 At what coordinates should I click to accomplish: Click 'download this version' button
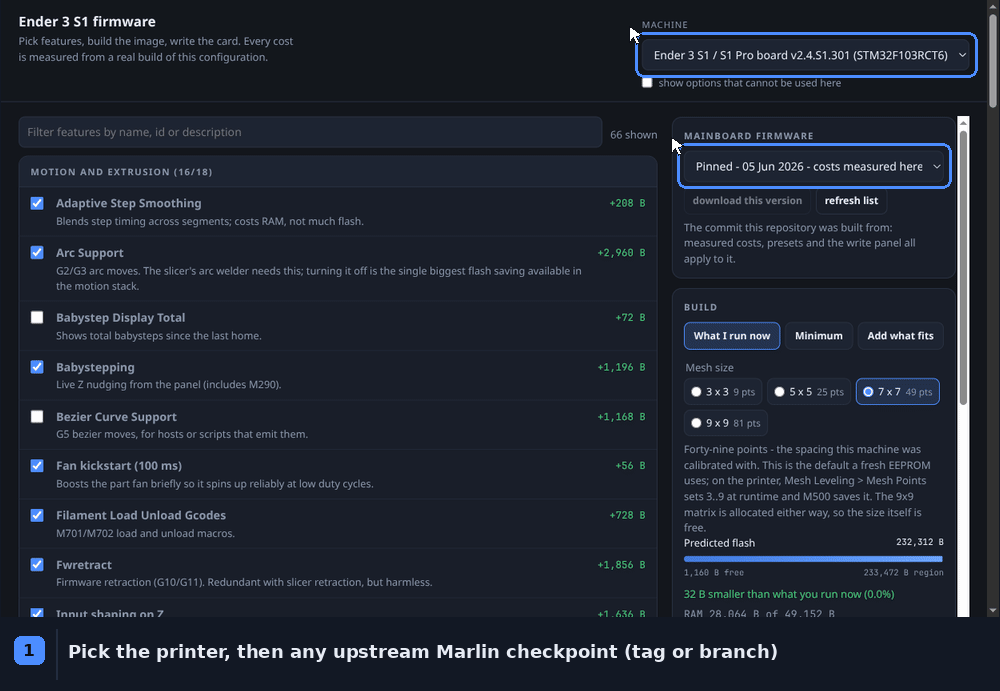(x=747, y=200)
